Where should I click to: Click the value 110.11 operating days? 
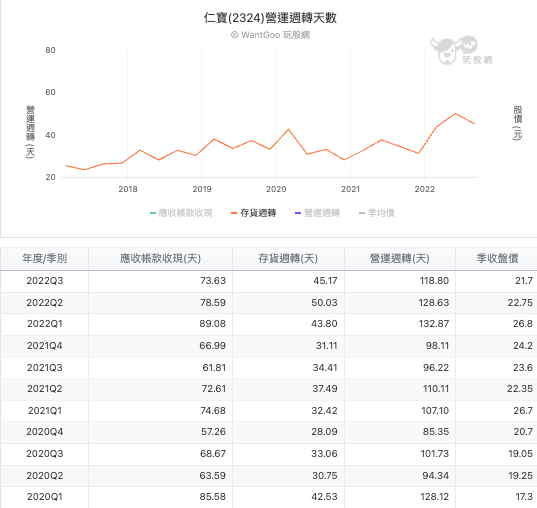click(x=436, y=389)
